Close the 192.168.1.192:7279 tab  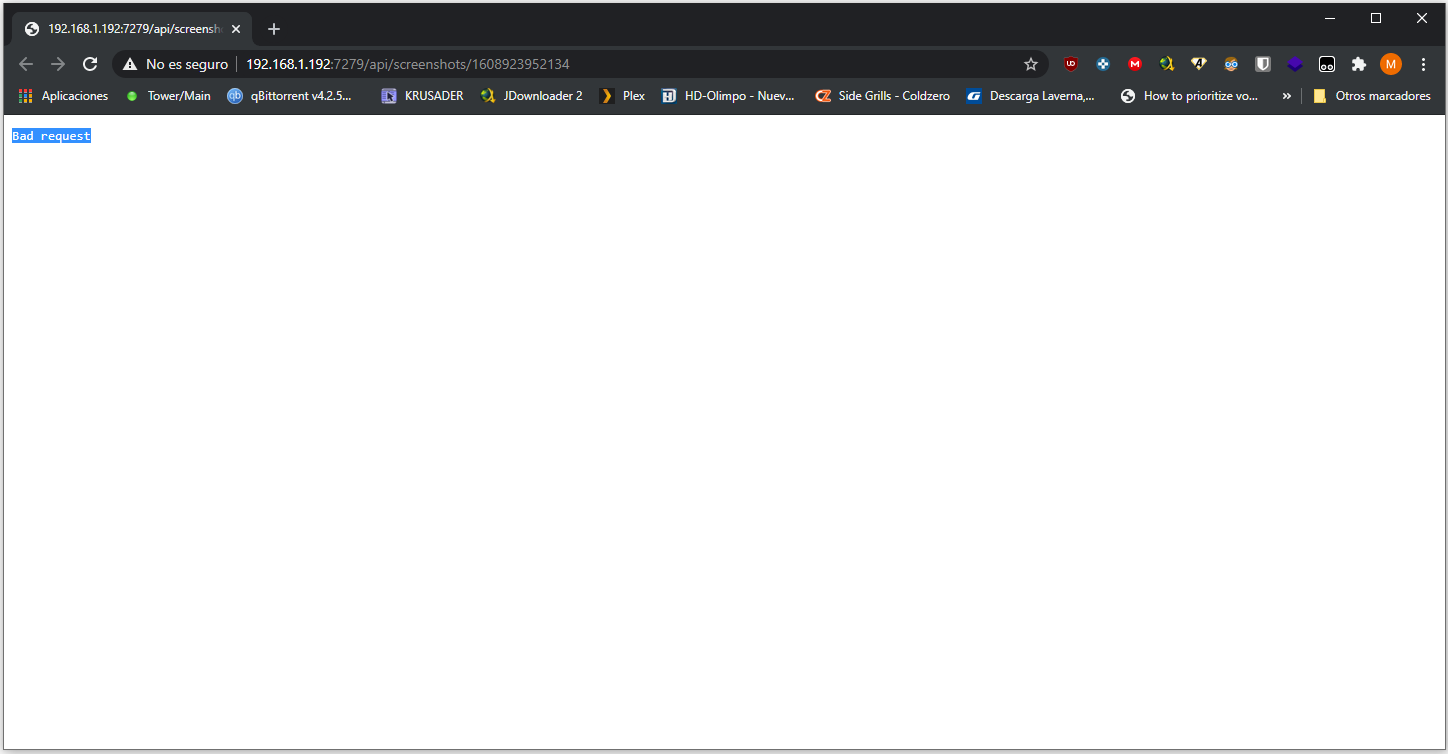[x=234, y=29]
